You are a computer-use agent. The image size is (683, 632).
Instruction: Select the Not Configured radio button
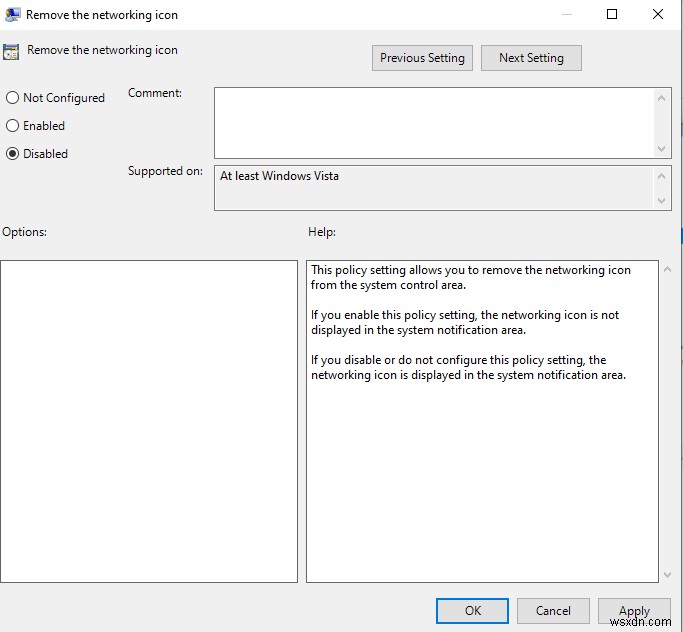tap(13, 98)
